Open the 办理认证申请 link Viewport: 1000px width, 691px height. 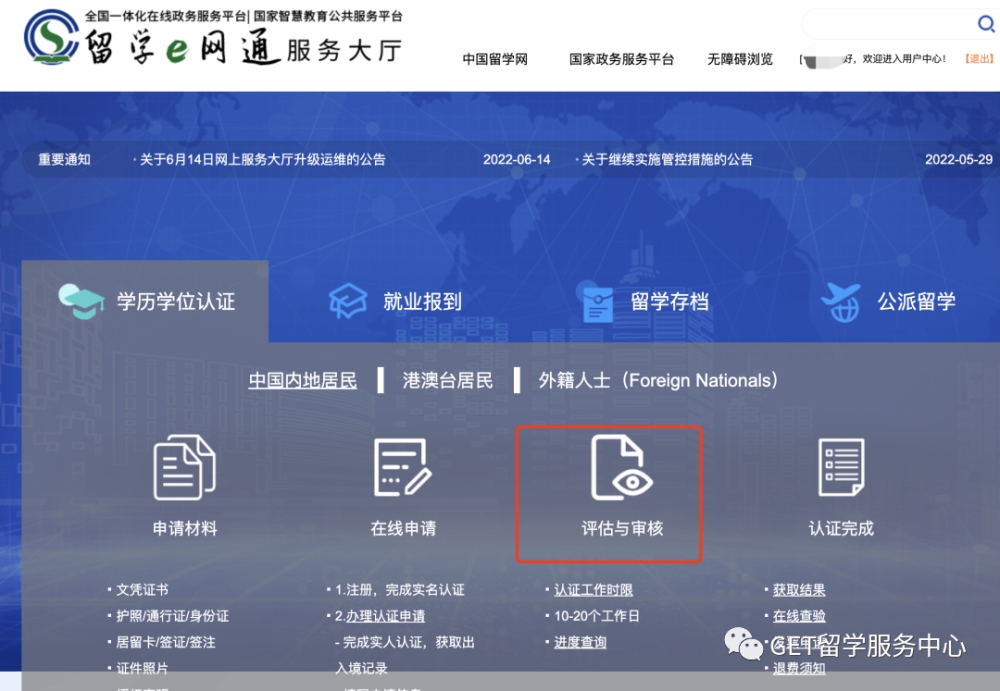tap(385, 616)
